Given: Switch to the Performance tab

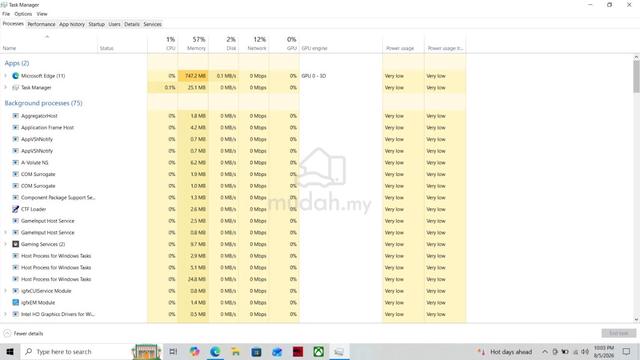Looking at the screenshot, I should point(41,24).
